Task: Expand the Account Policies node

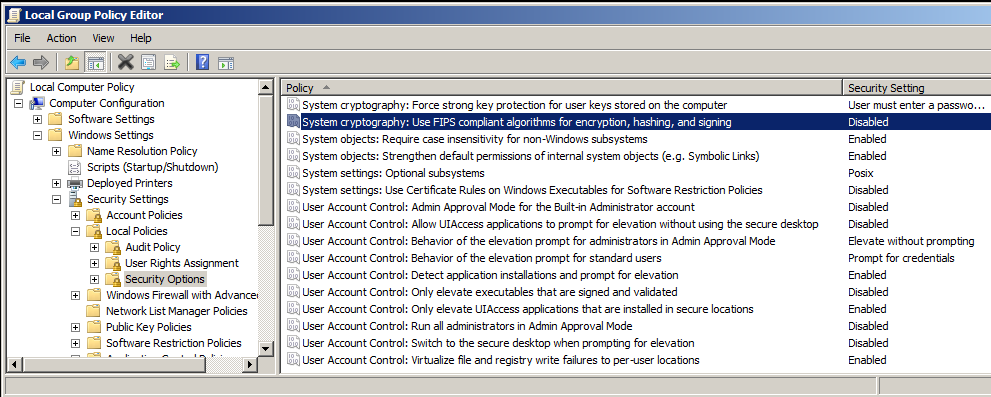Action: (x=75, y=216)
